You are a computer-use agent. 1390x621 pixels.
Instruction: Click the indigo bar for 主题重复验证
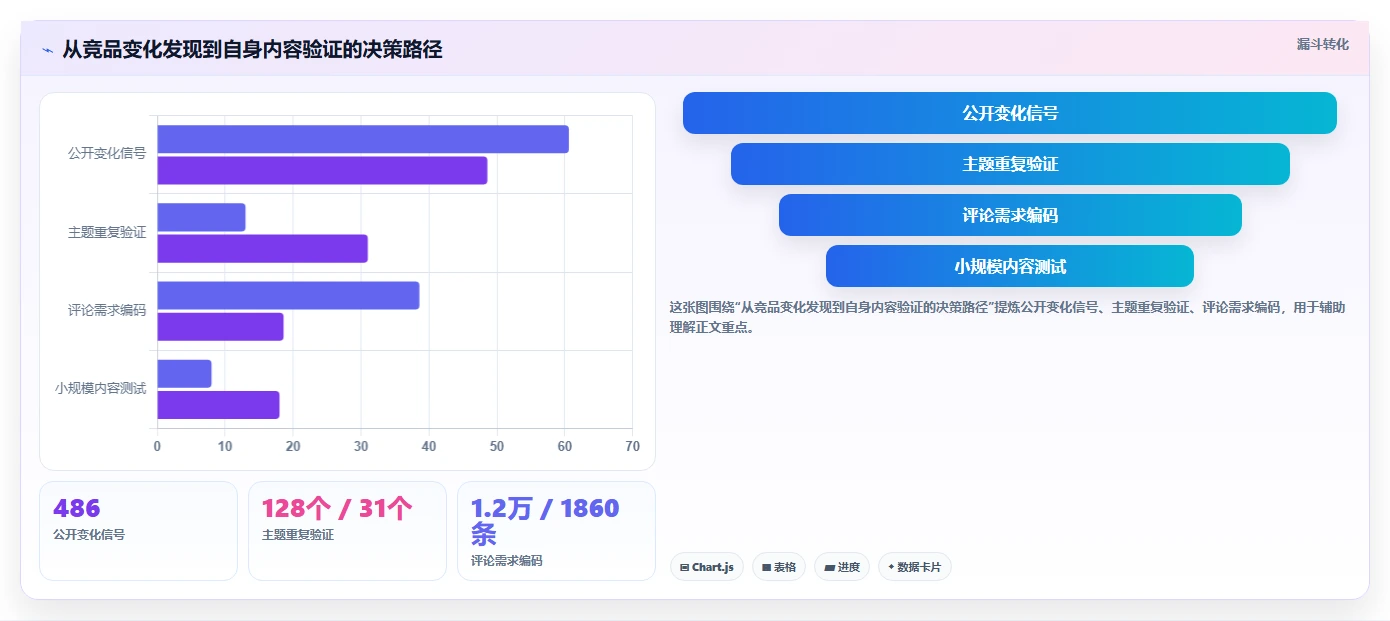click(x=201, y=217)
